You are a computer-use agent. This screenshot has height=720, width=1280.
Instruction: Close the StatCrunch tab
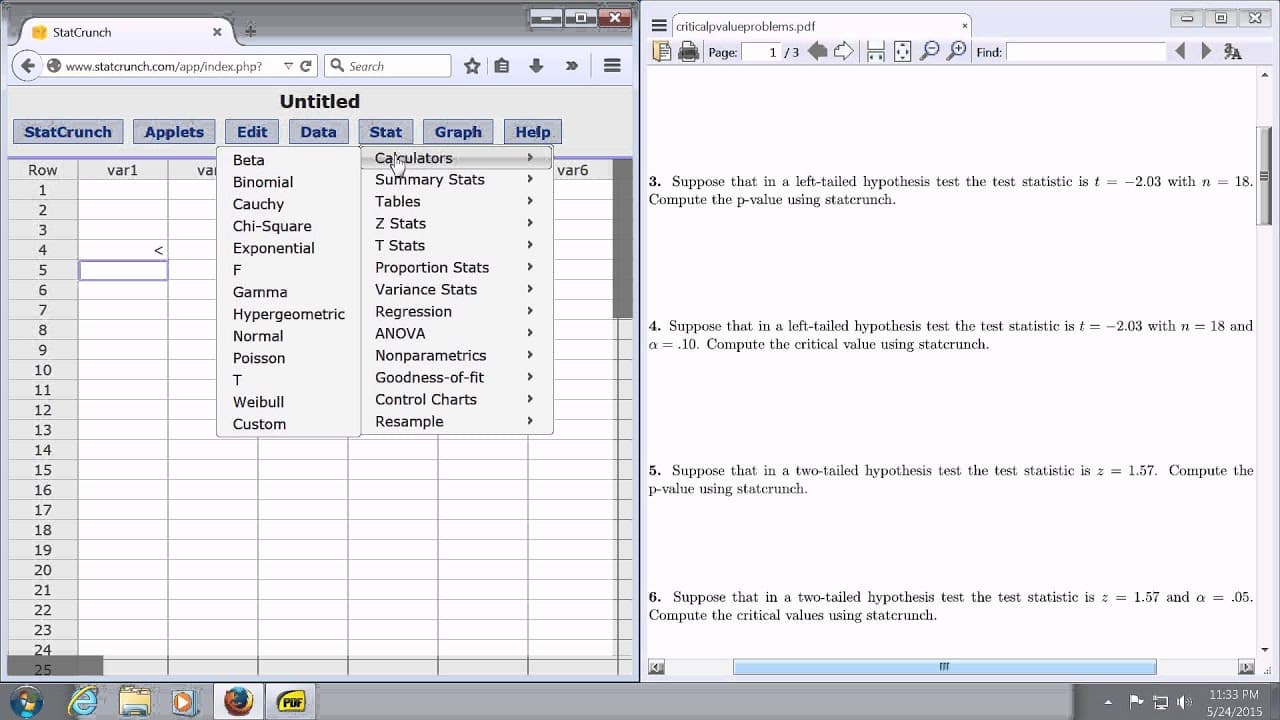(x=217, y=32)
